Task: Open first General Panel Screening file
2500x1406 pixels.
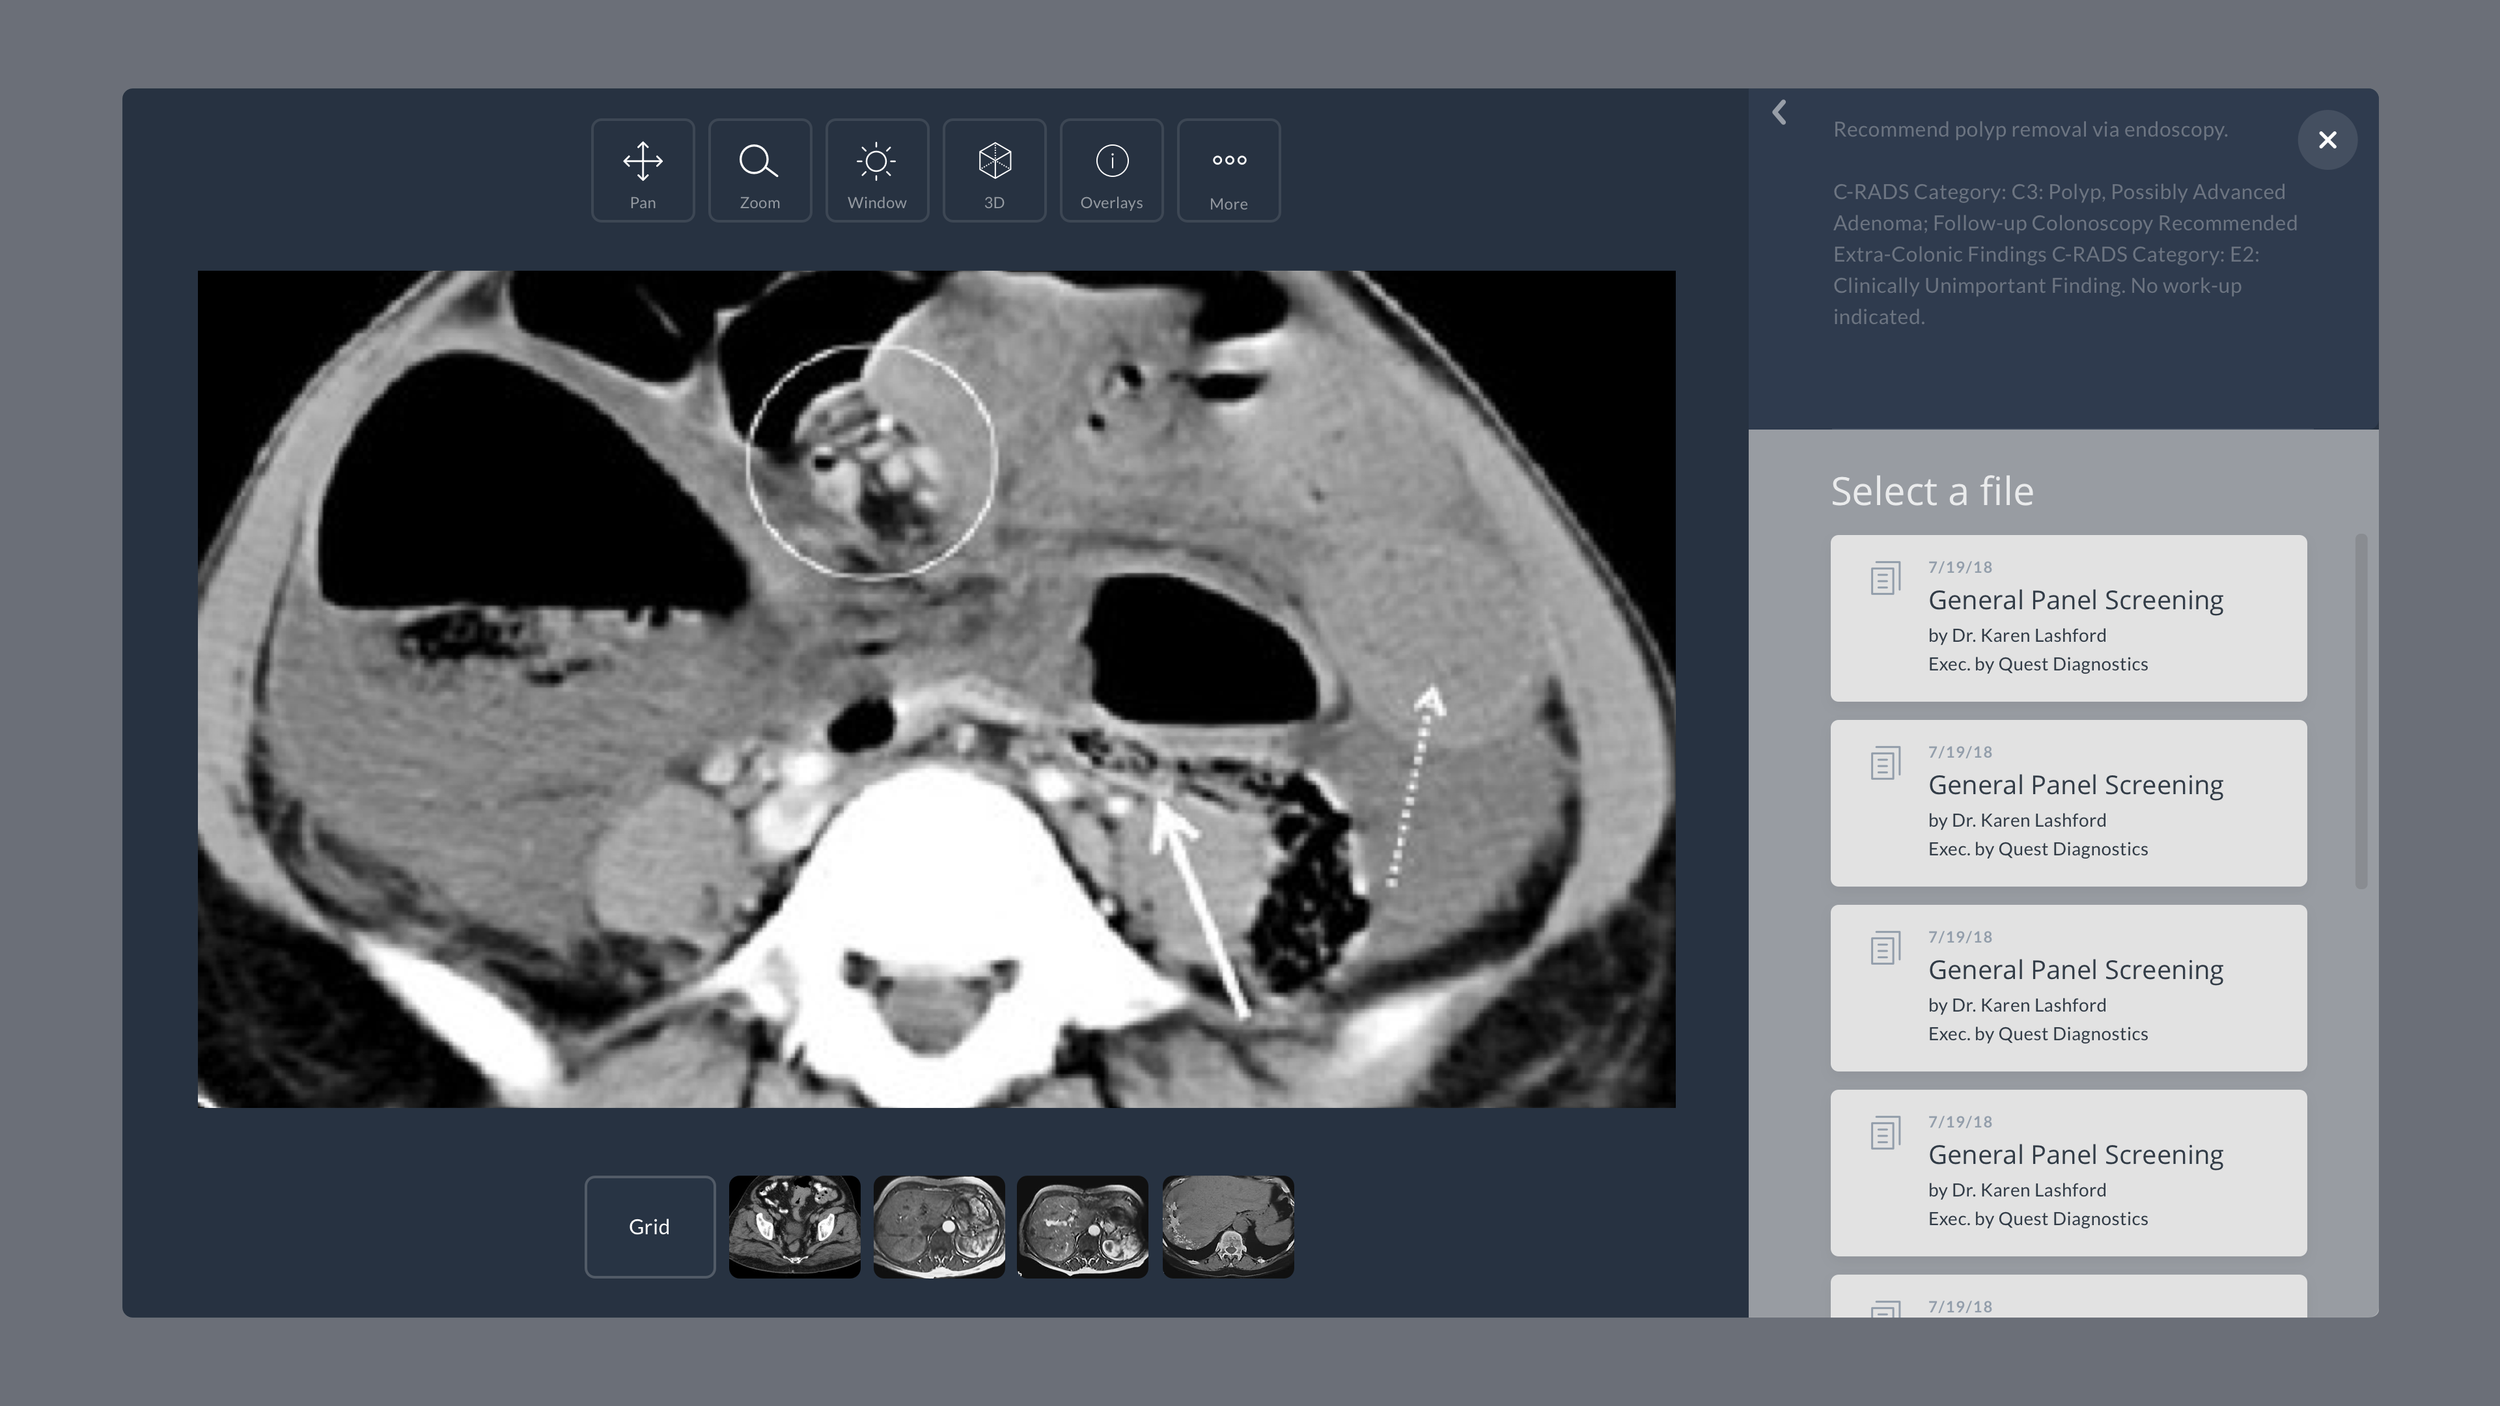Action: pos(2068,617)
